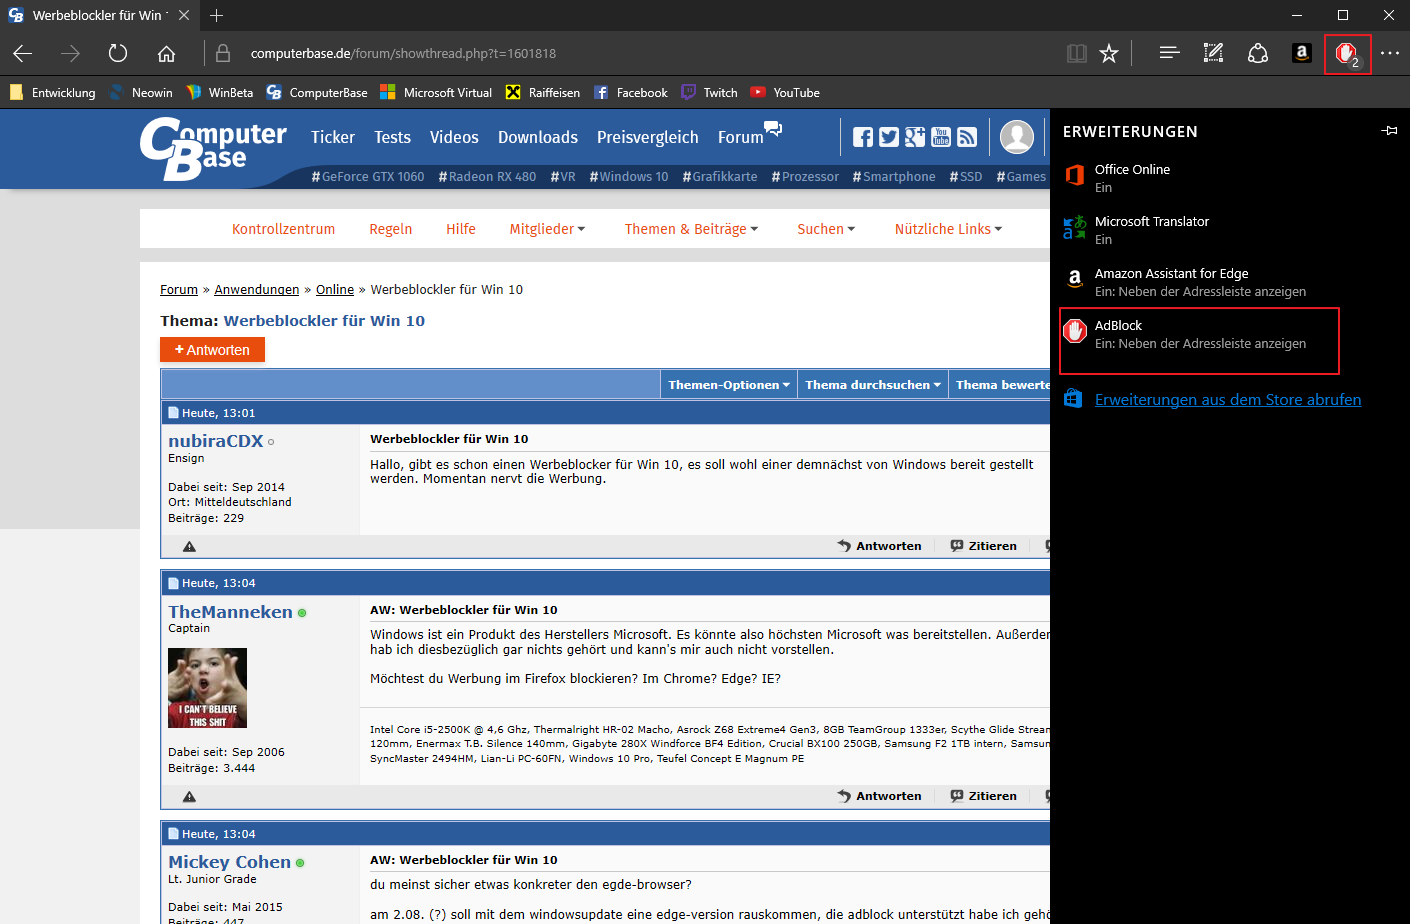Click the browser forward arrow
Viewport: 1410px width, 924px height.
[x=70, y=53]
